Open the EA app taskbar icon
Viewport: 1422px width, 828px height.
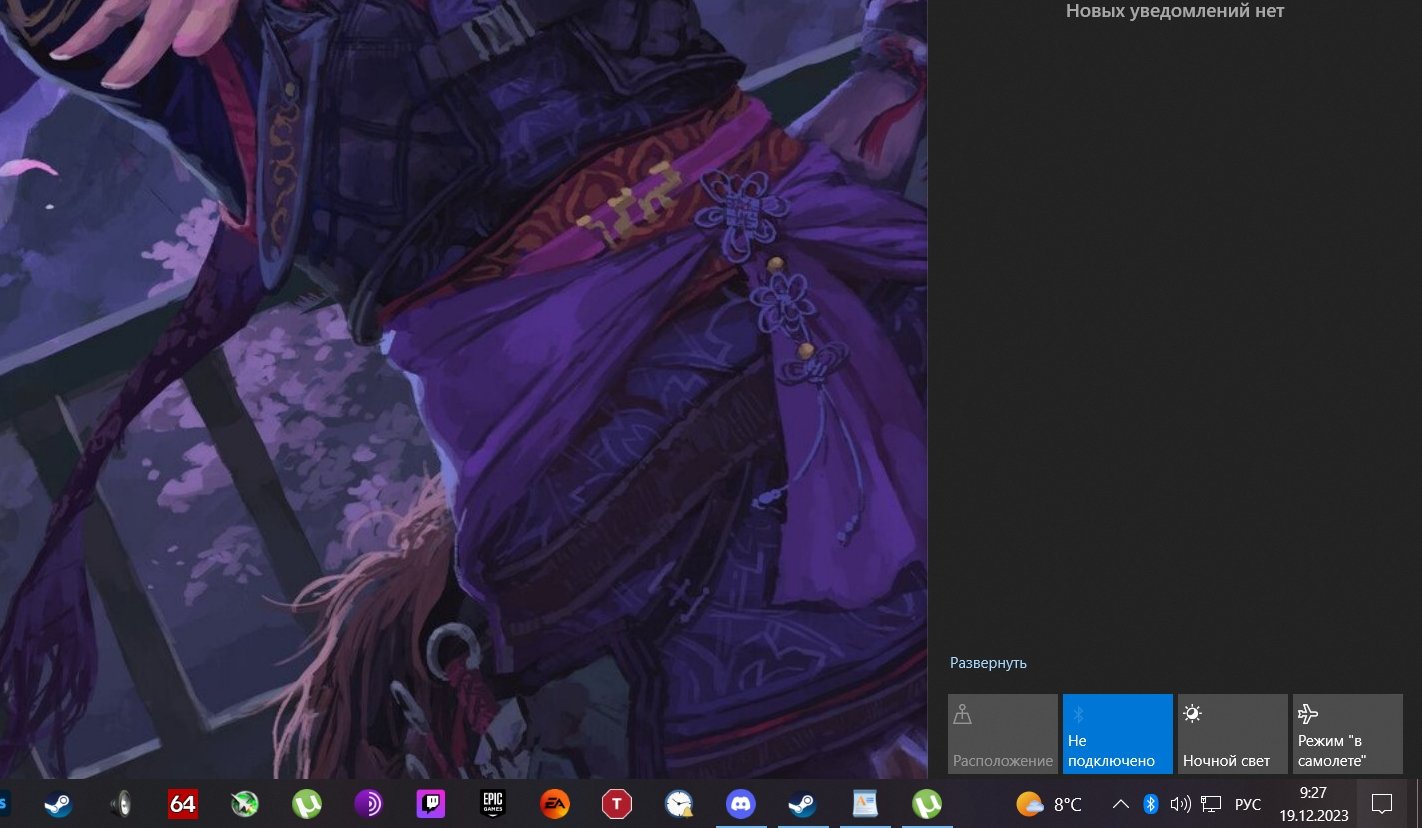[554, 803]
